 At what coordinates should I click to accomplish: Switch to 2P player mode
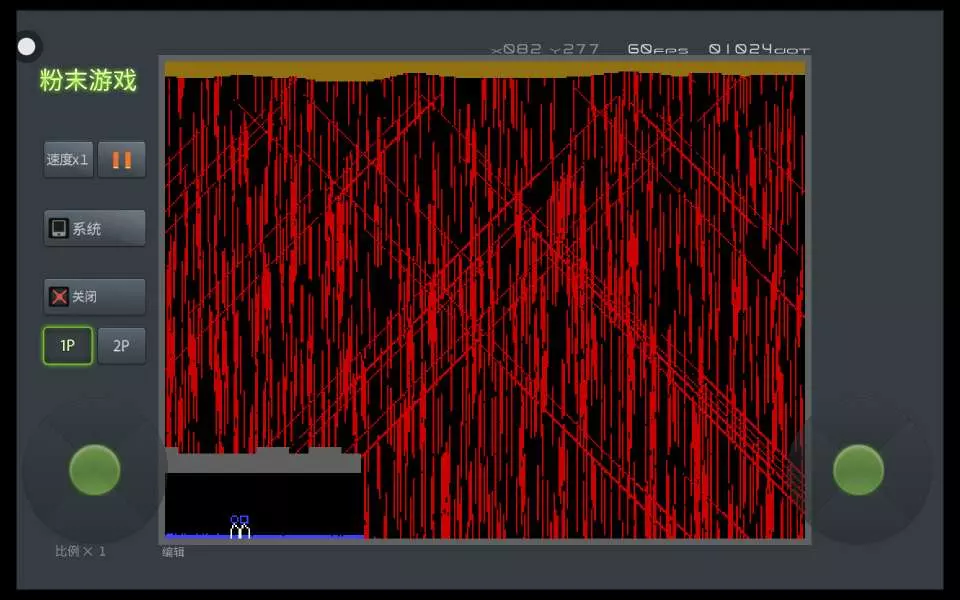(121, 346)
